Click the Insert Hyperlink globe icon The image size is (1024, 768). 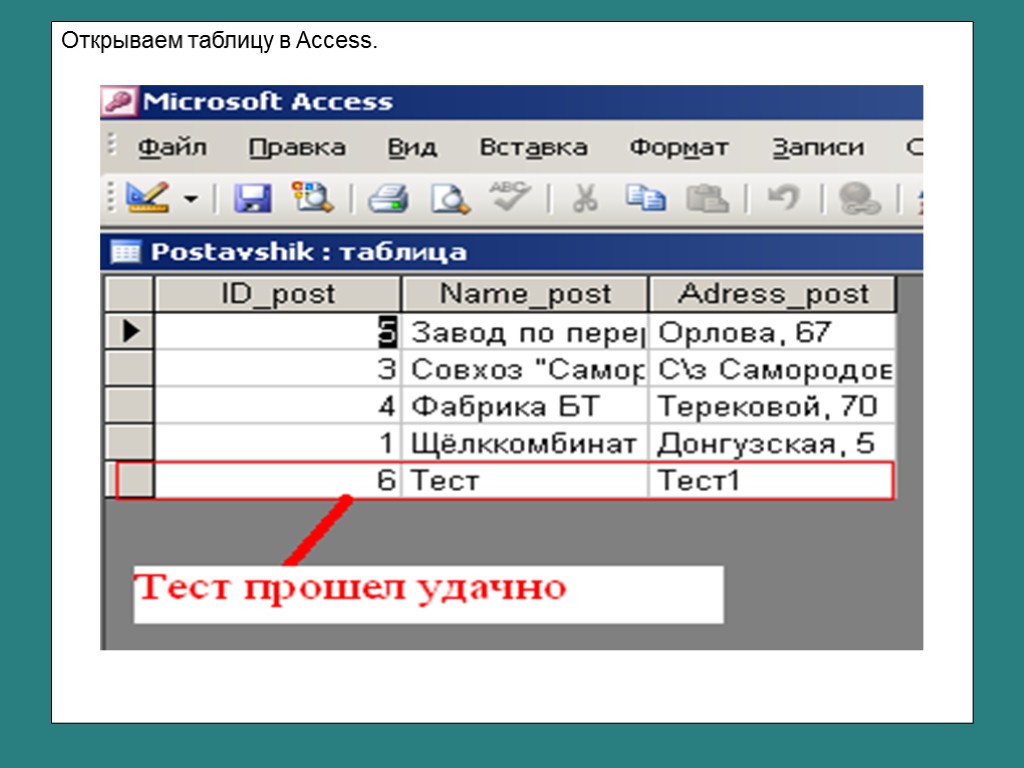click(859, 198)
